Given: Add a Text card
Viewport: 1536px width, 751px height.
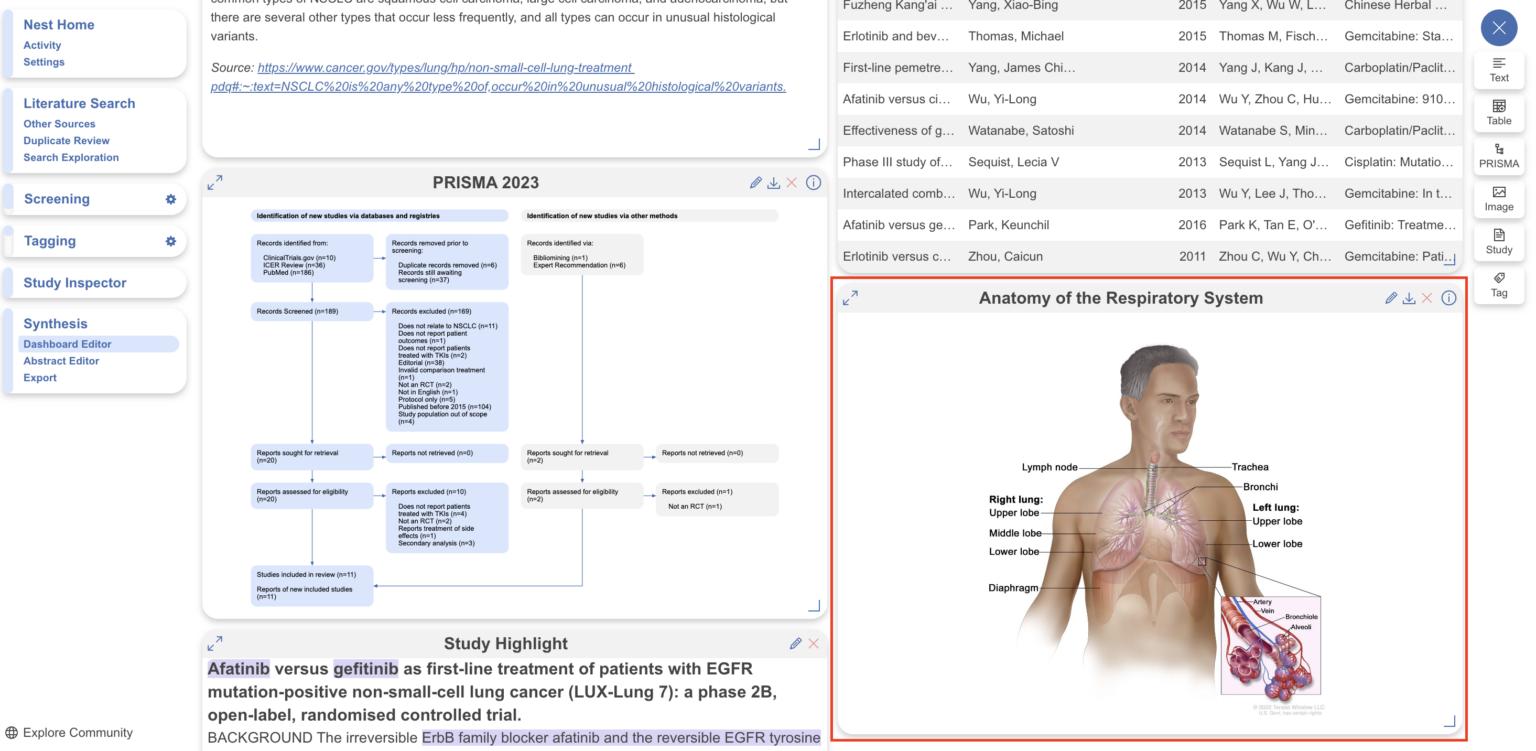Looking at the screenshot, I should (1499, 70).
